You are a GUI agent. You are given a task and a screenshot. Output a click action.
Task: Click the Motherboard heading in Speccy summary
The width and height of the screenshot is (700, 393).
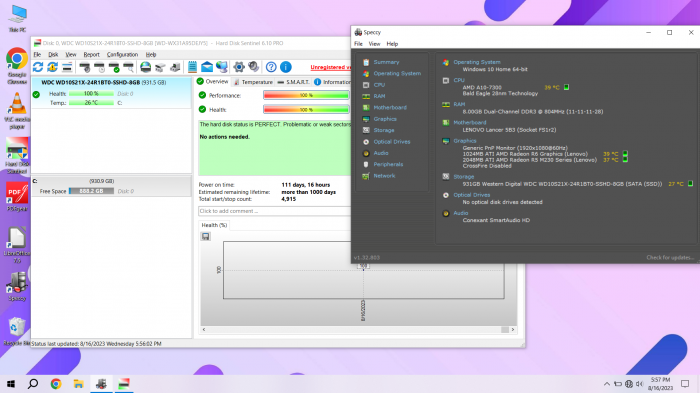[x=470, y=122]
